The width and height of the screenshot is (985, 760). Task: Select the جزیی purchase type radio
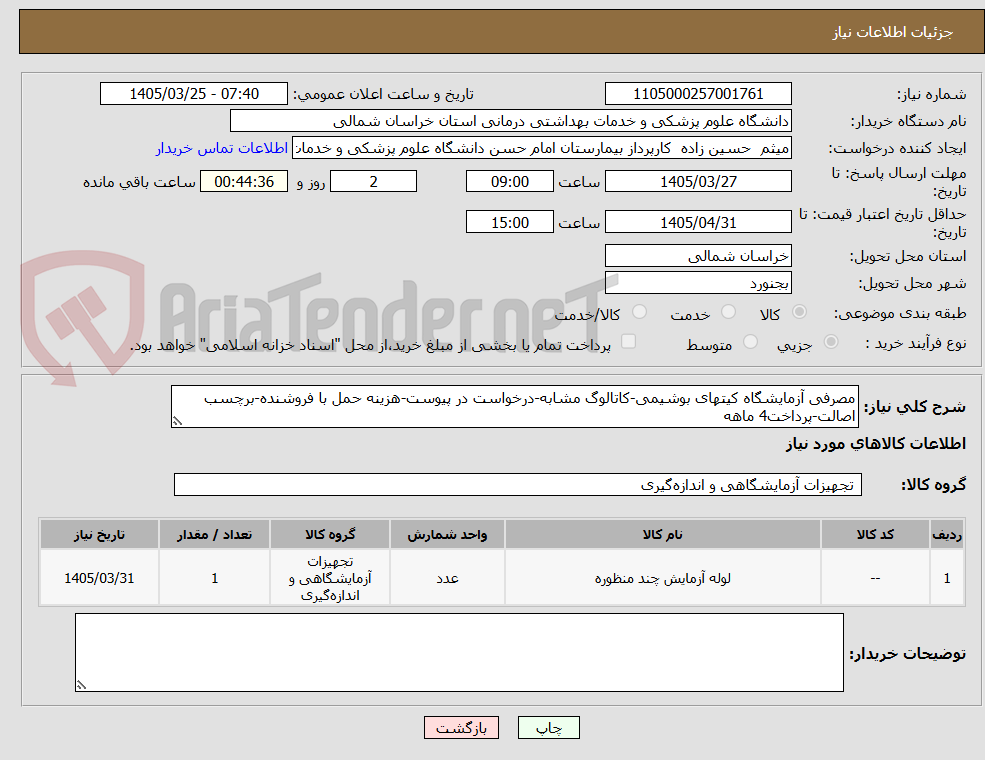click(x=830, y=342)
